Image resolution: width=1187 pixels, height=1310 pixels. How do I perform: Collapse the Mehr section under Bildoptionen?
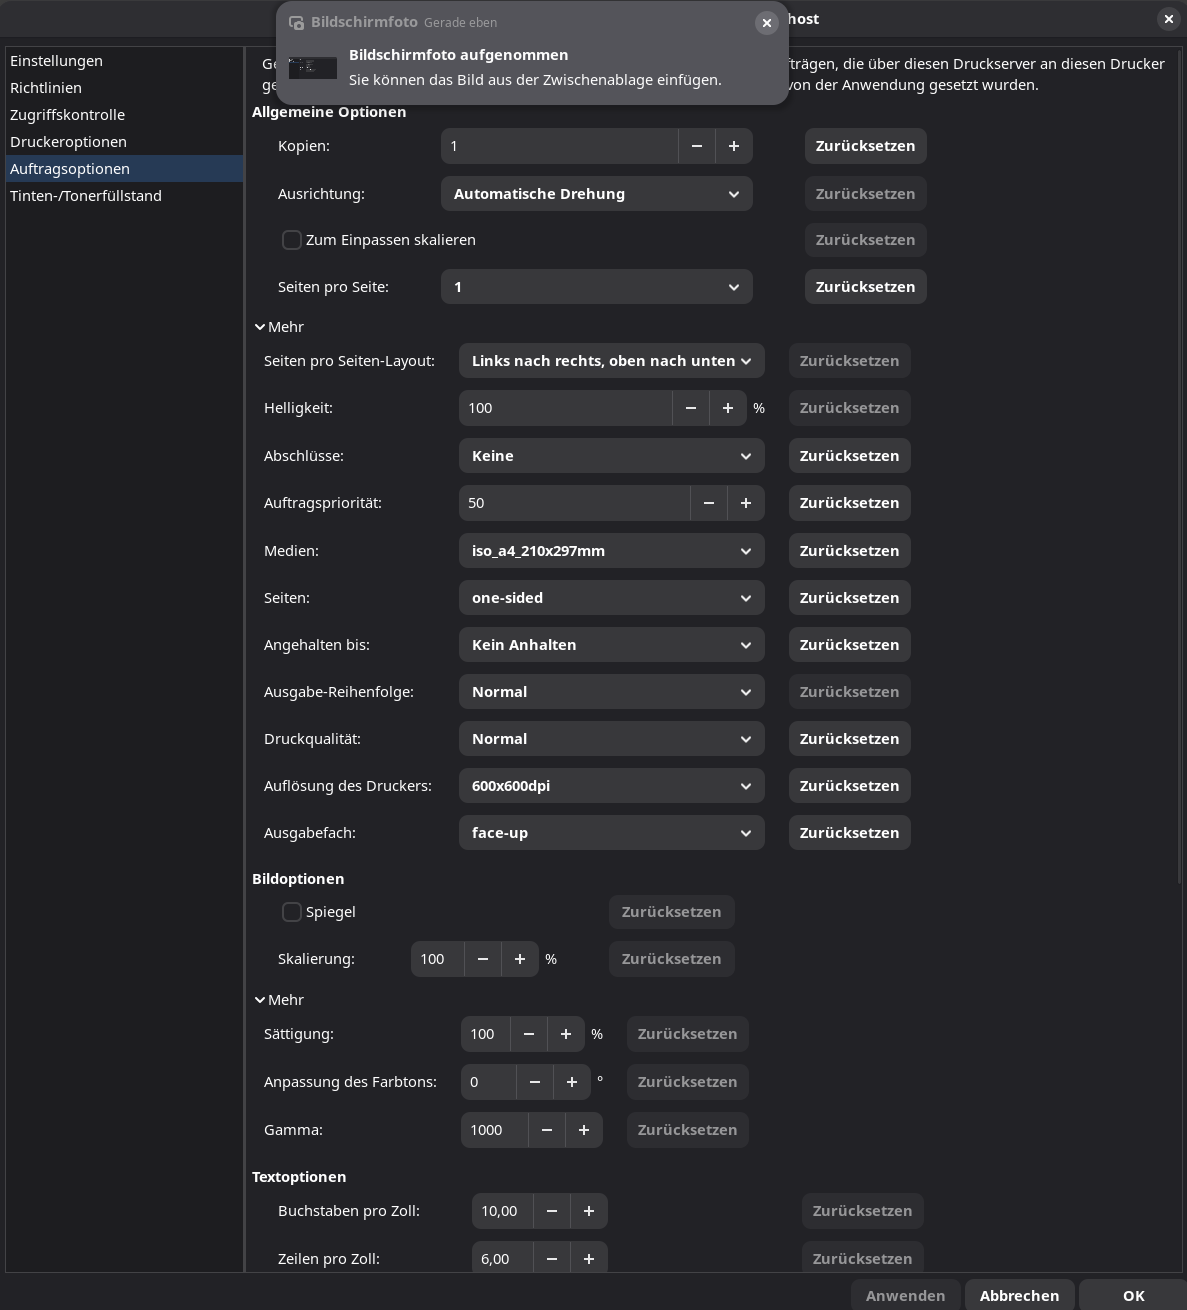[279, 1000]
